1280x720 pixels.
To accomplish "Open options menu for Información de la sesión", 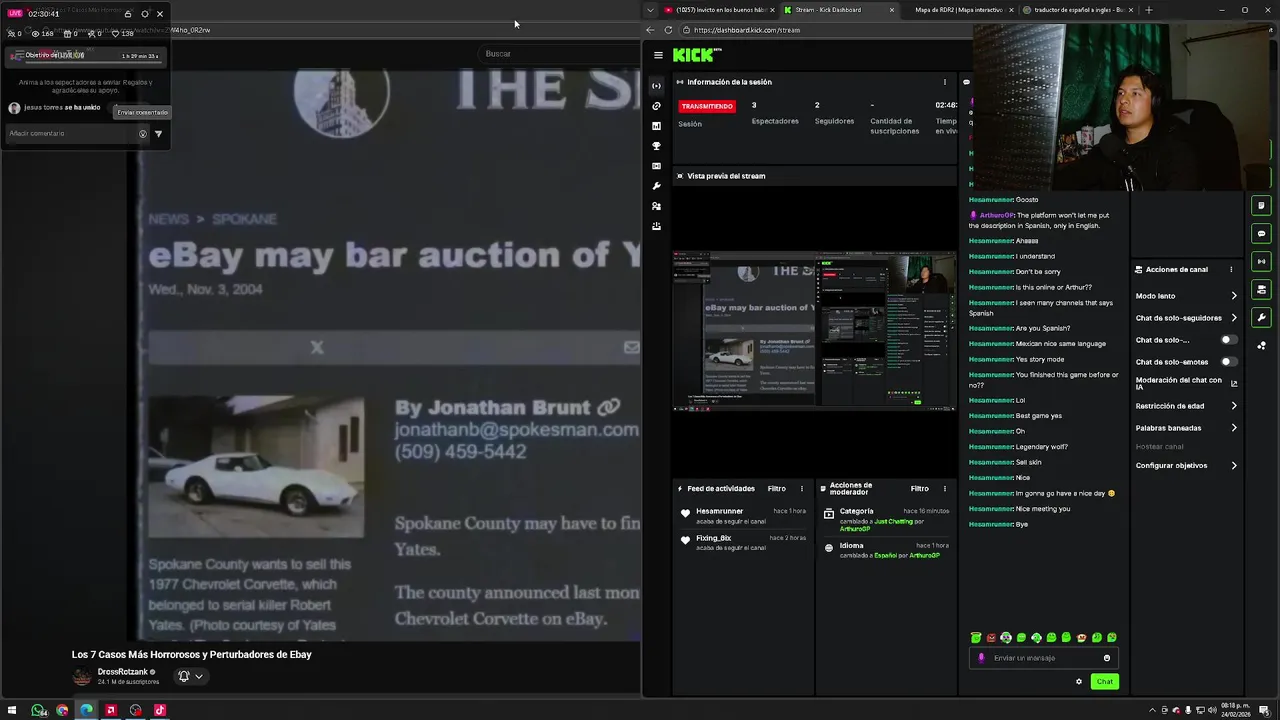I will tap(944, 82).
